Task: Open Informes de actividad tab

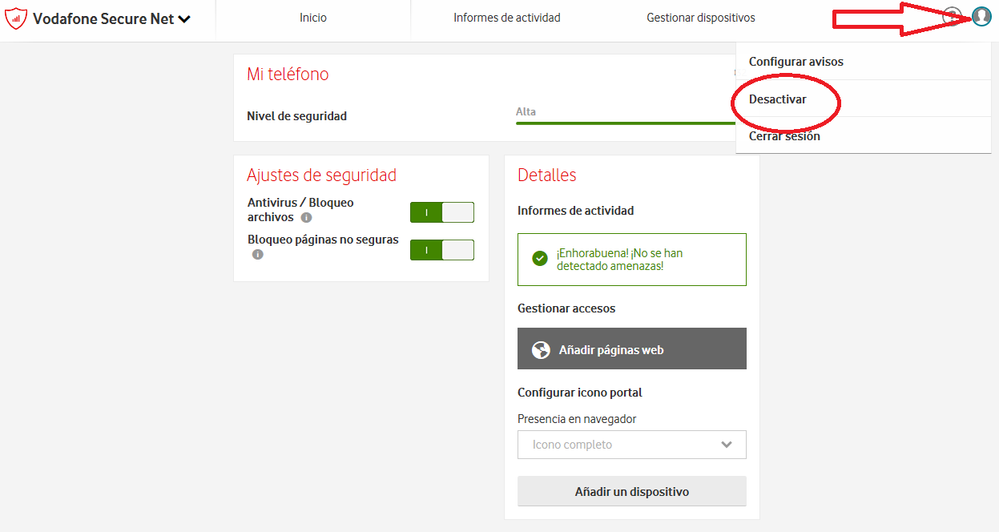Action: click(x=506, y=18)
